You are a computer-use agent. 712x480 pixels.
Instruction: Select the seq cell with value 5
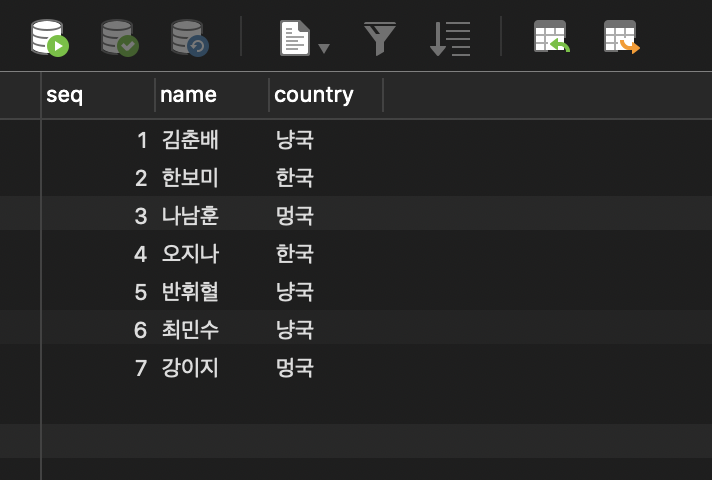(98, 292)
